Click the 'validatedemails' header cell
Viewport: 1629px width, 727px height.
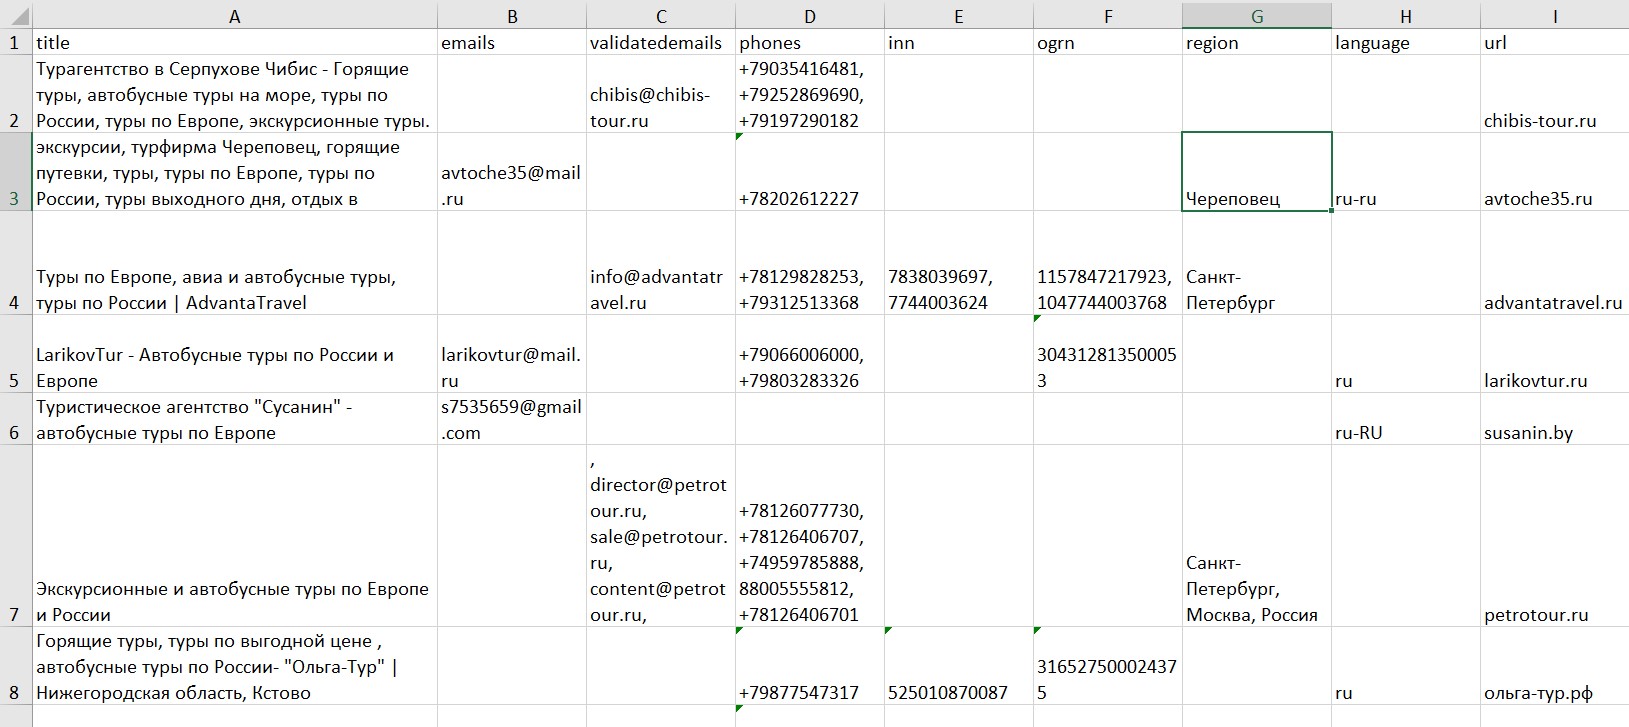(661, 42)
